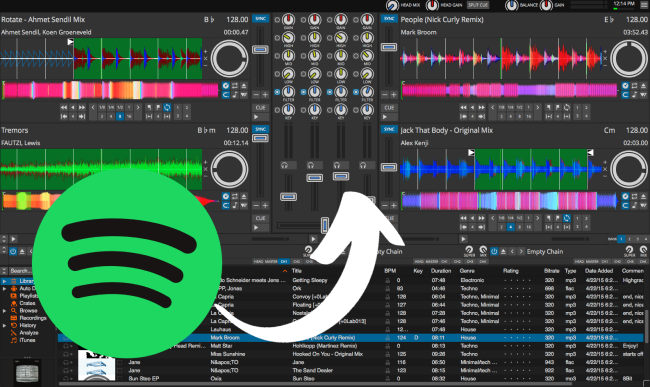650x387 pixels.
Task: Click hotcue 1 on Rotate deck
Action: [178, 107]
